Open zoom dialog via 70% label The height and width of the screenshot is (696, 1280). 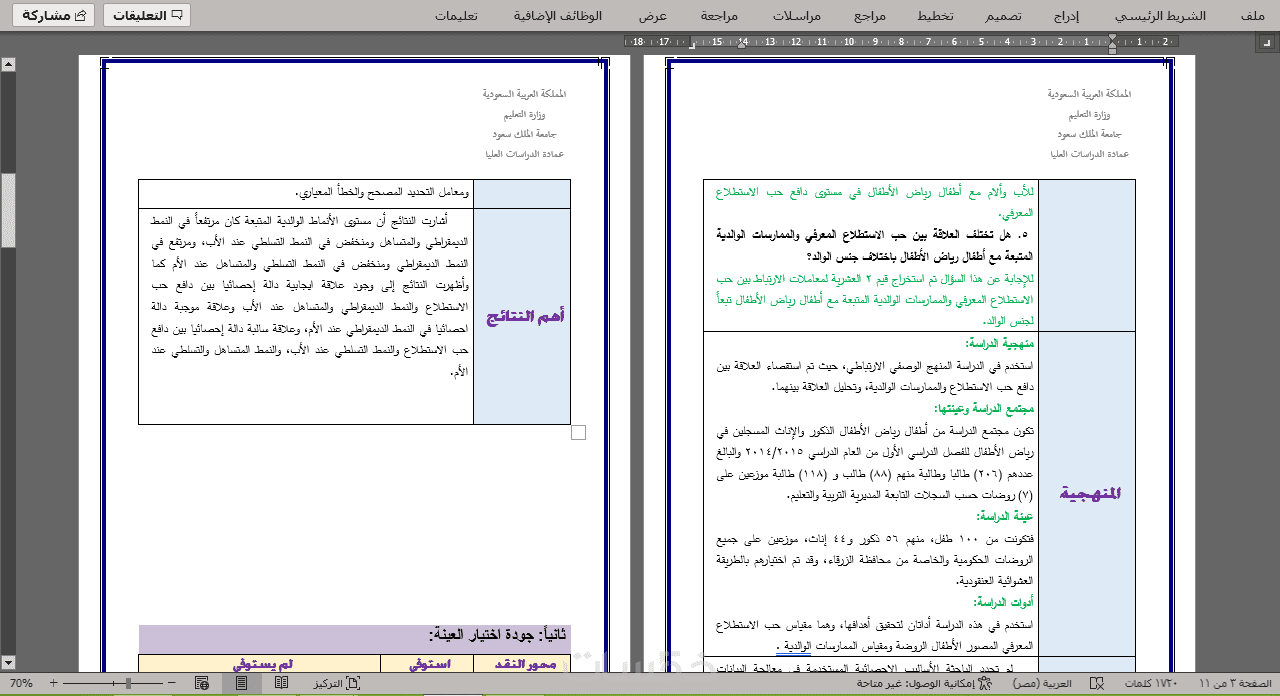click(21, 683)
